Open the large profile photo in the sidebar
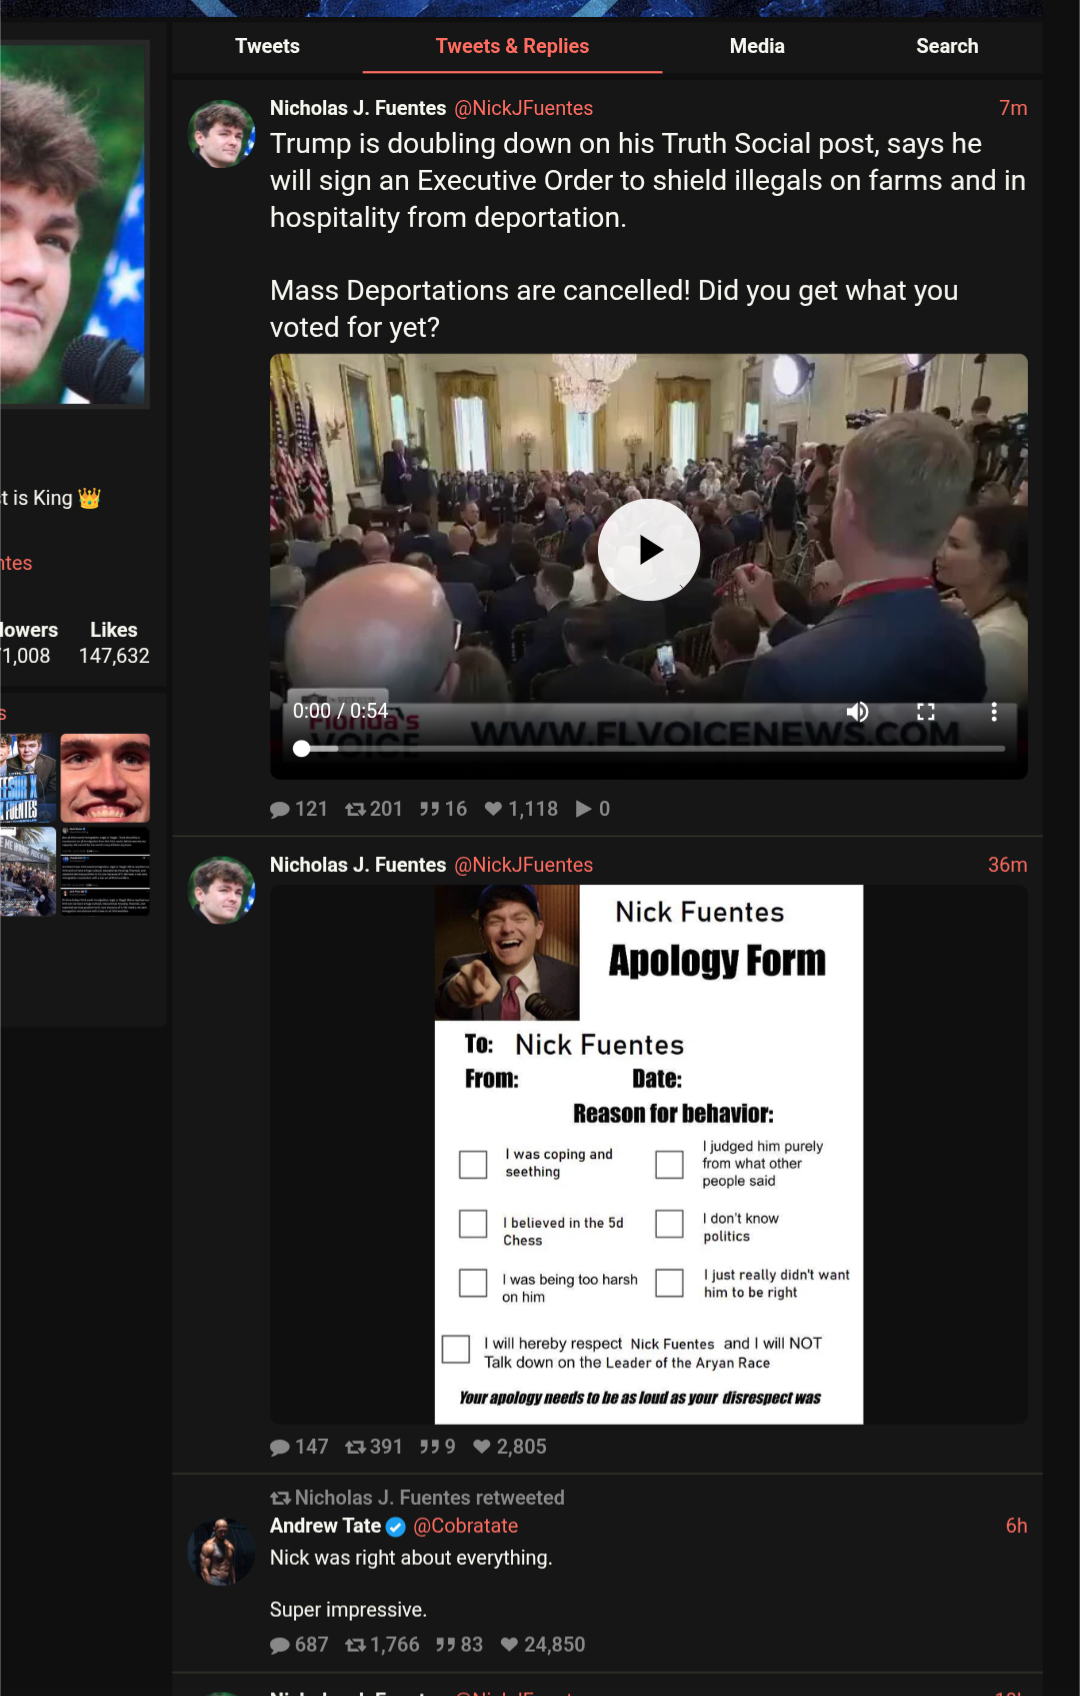The width and height of the screenshot is (1080, 1696). tap(73, 224)
